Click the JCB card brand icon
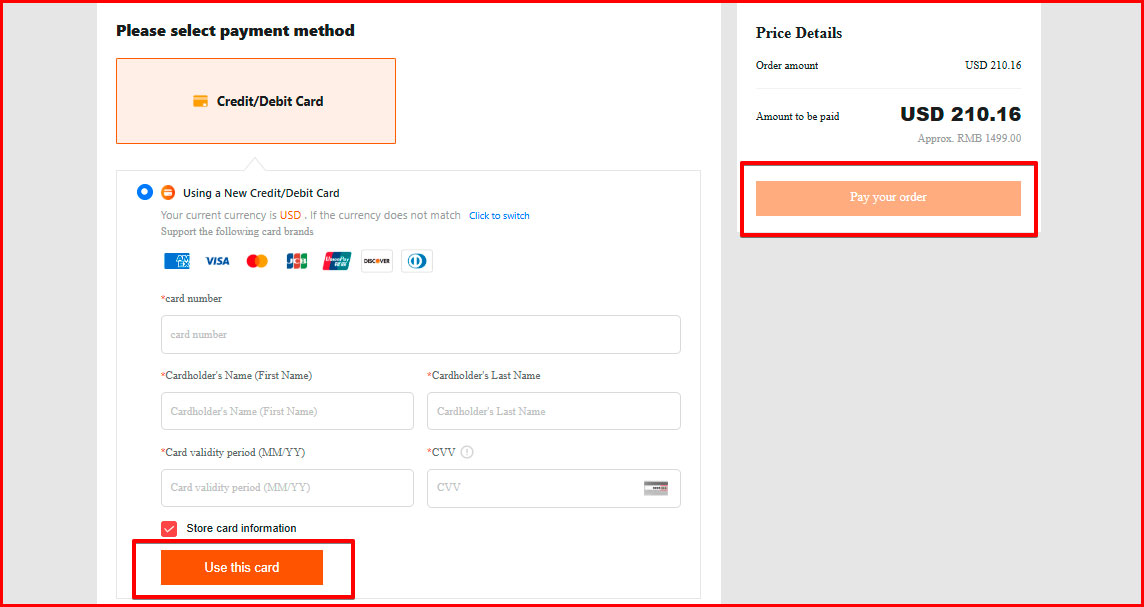 297,261
